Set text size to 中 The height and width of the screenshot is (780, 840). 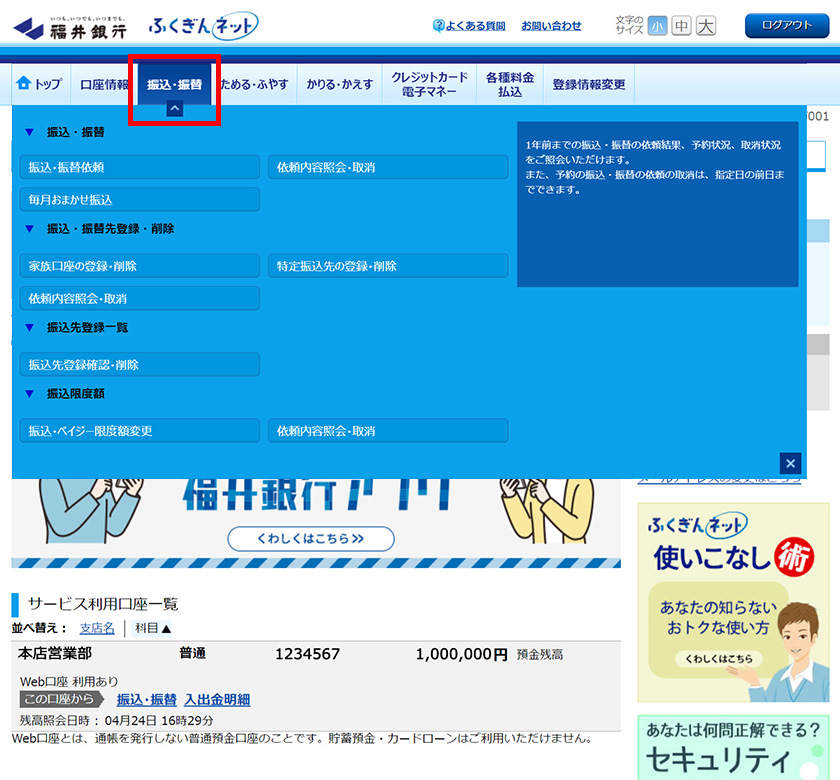(x=681, y=25)
